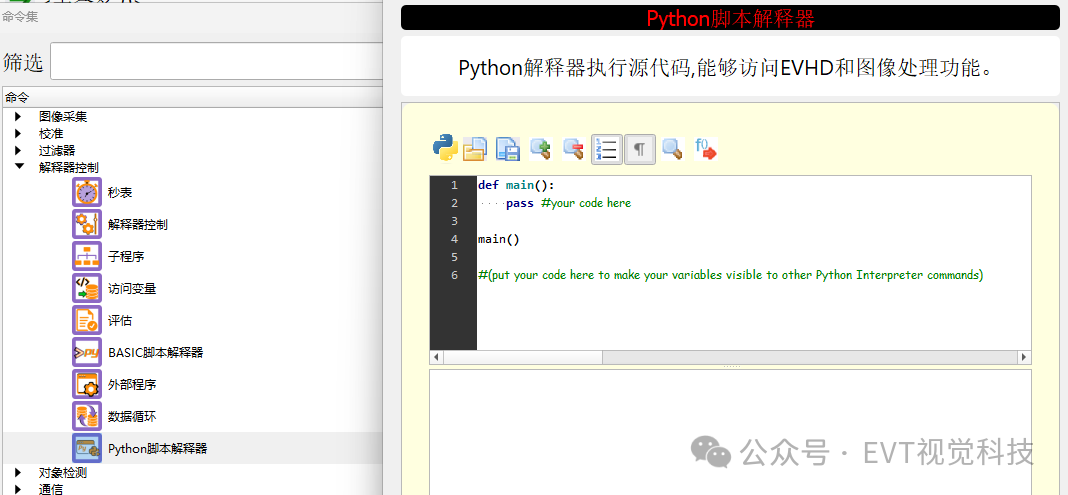Viewport: 1068px width, 495px height.
Task: Click the 通信 category label
Action: point(51,489)
